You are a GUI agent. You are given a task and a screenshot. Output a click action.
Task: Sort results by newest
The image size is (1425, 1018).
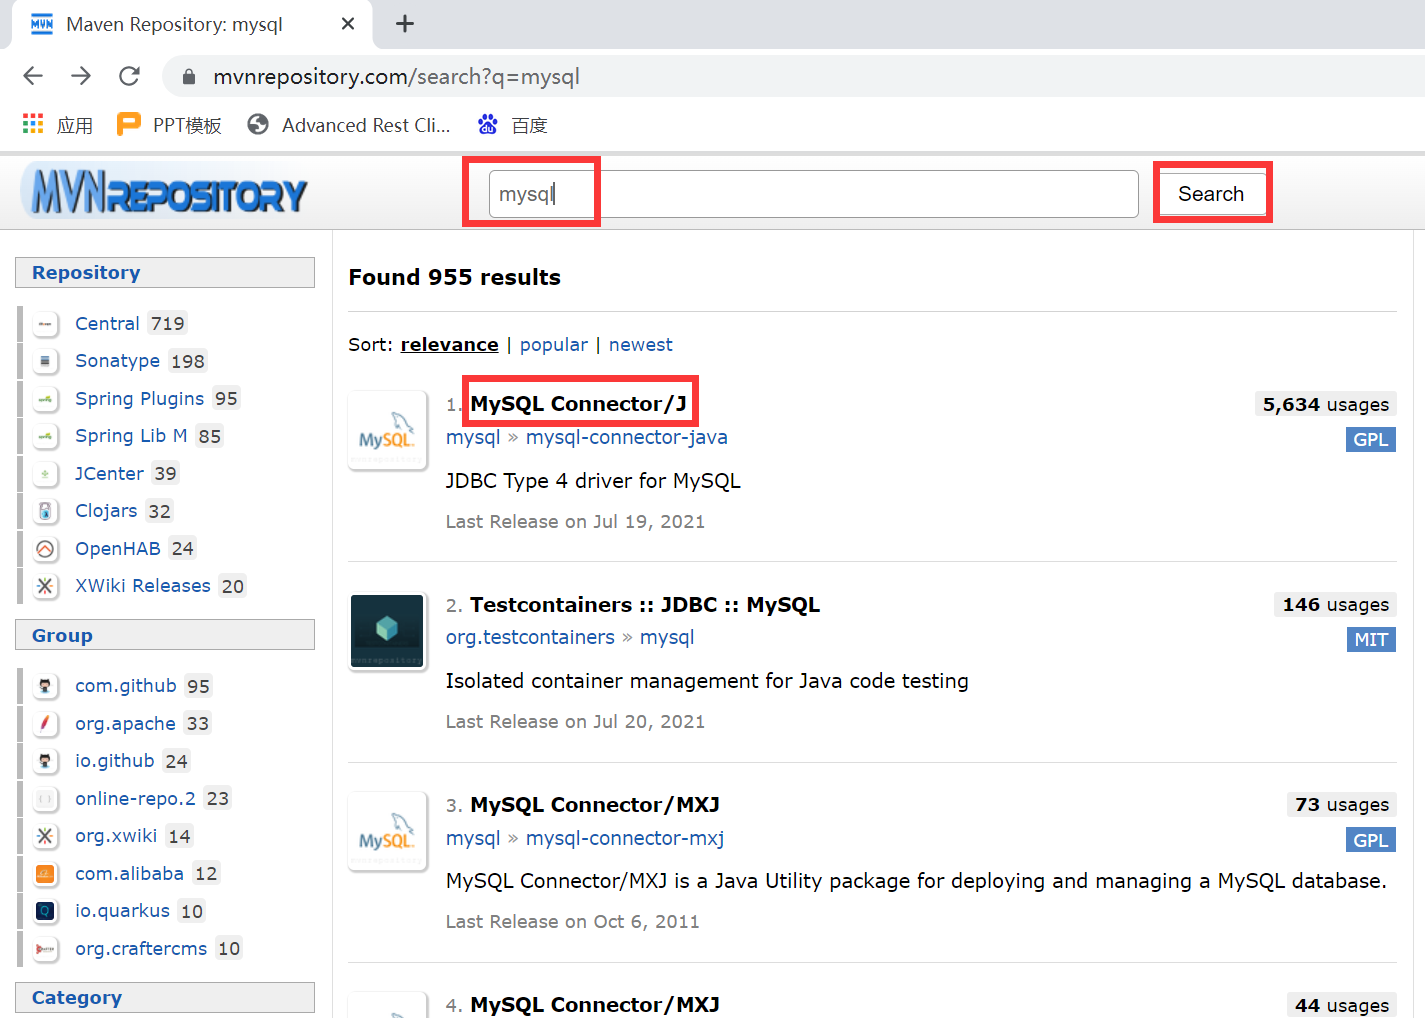pos(641,345)
